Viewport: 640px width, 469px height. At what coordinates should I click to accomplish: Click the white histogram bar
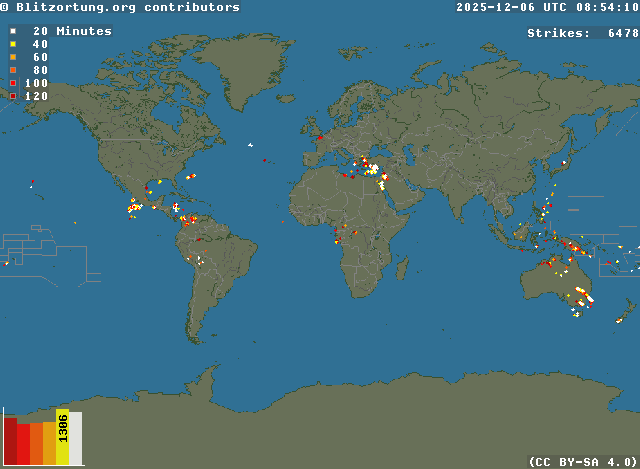[76, 438]
